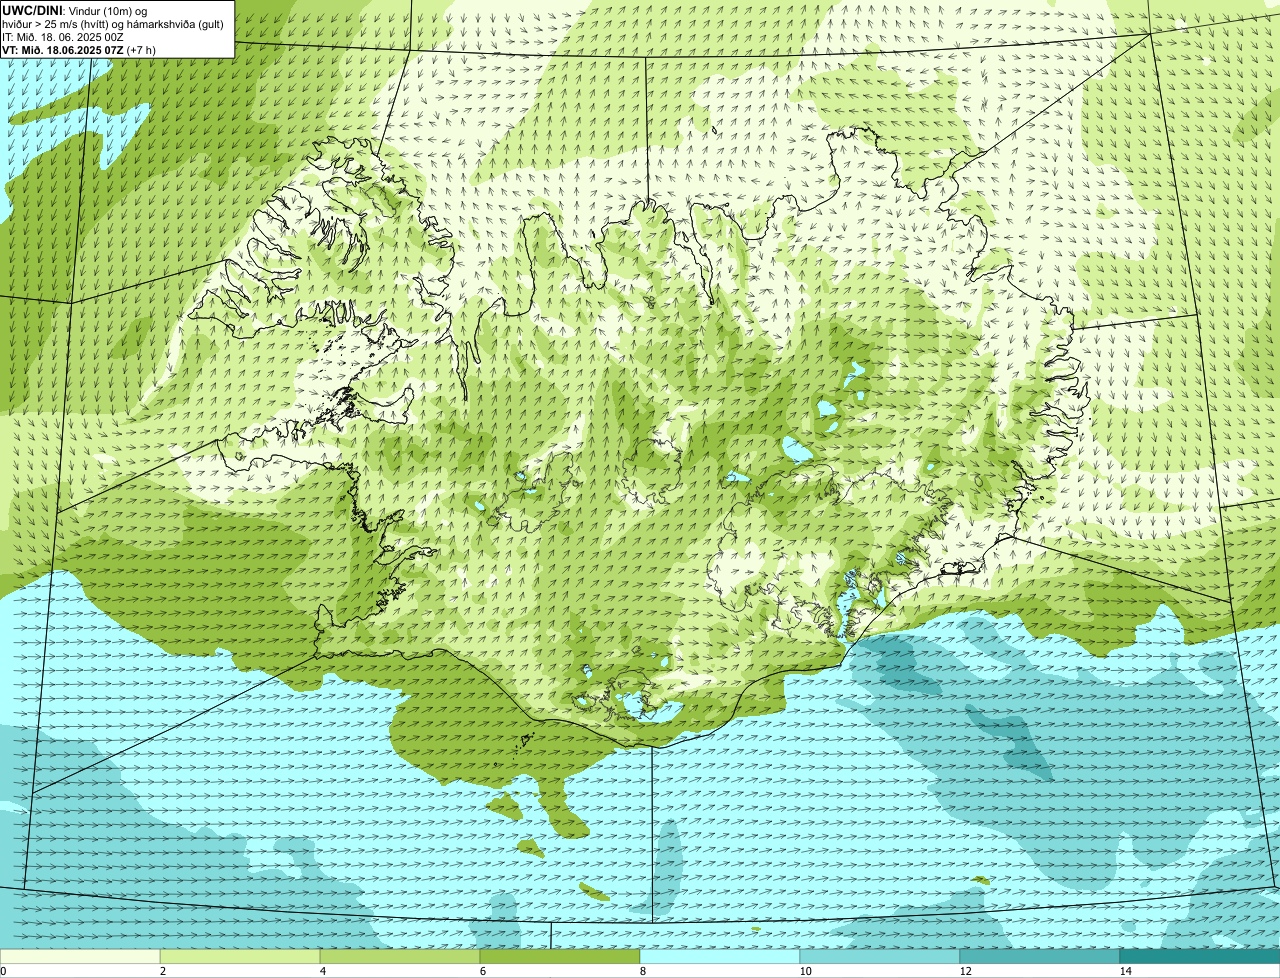Click the legend value label "8"
1280x978 pixels.
[x=642, y=971]
